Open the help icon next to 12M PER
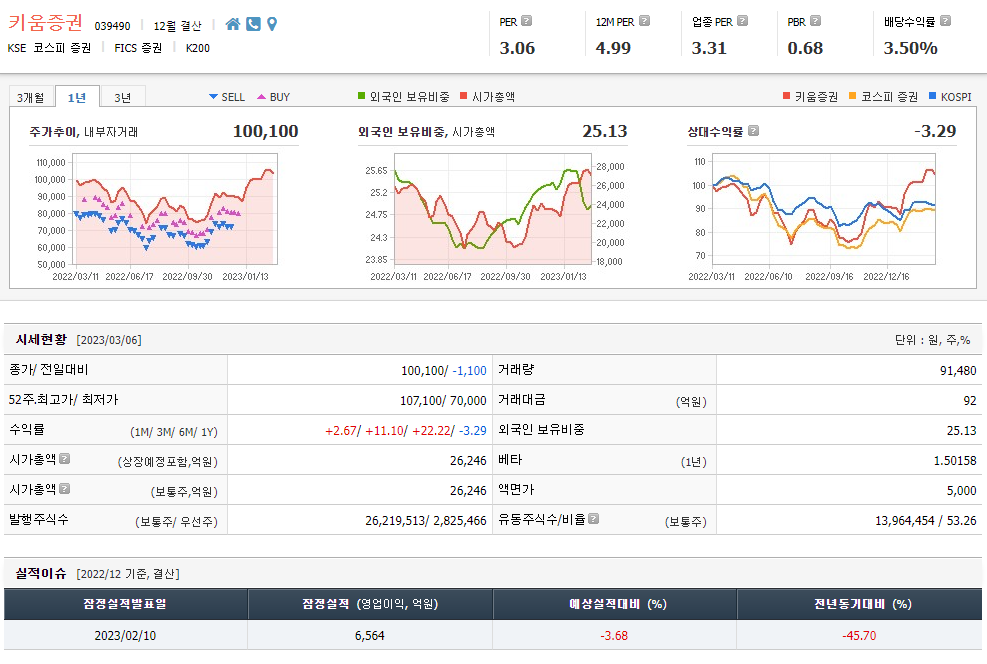The height and width of the screenshot is (664, 987). [644, 21]
